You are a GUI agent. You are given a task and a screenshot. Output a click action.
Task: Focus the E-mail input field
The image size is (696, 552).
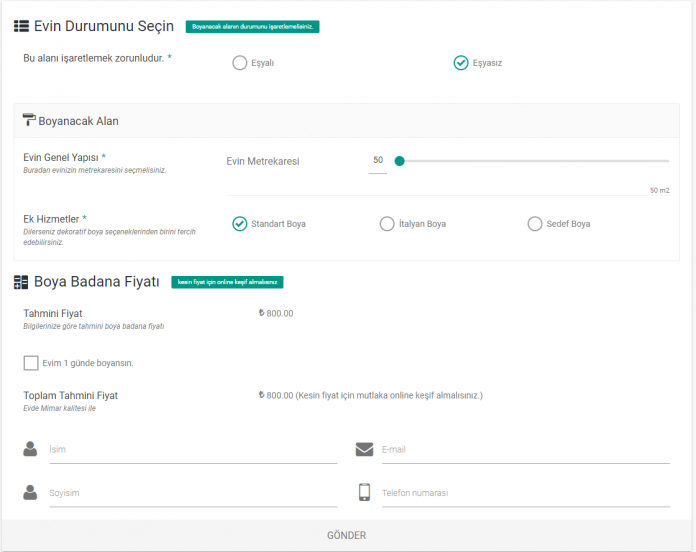tap(526, 450)
